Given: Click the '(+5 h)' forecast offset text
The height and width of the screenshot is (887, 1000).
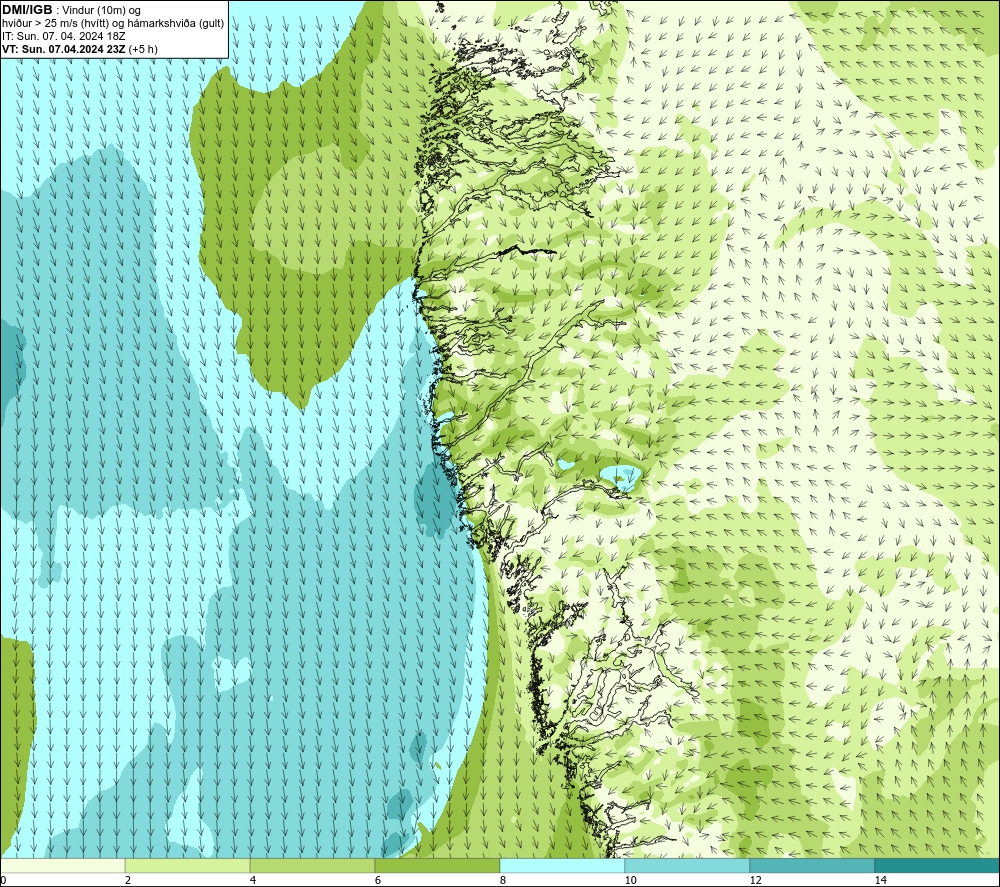Looking at the screenshot, I should click(143, 49).
